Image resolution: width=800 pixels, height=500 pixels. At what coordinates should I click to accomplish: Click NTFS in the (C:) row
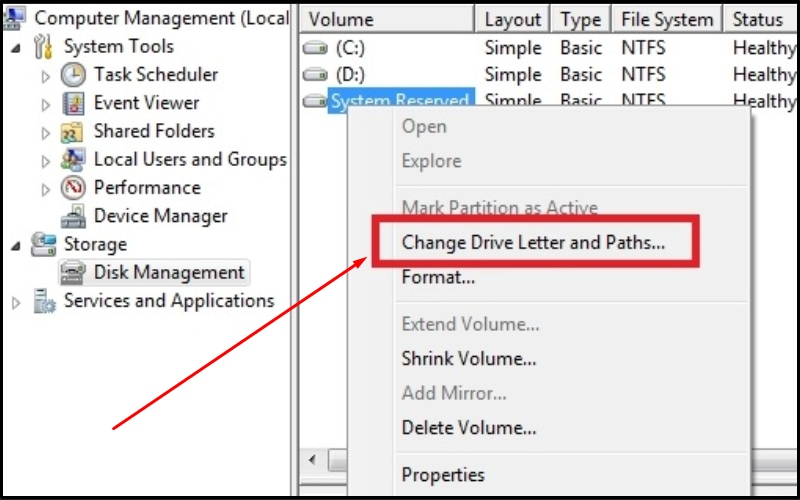pos(643,48)
